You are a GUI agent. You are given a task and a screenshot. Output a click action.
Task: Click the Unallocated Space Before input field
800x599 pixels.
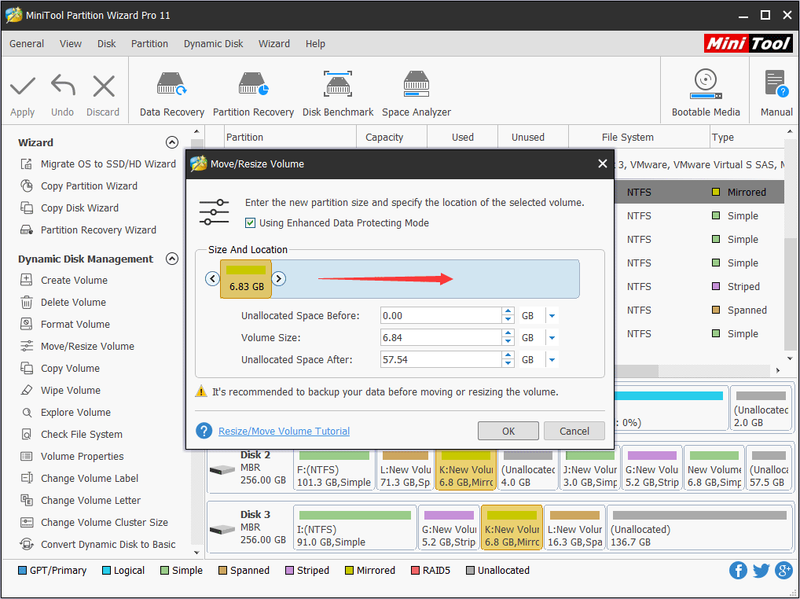pyautogui.click(x=441, y=316)
